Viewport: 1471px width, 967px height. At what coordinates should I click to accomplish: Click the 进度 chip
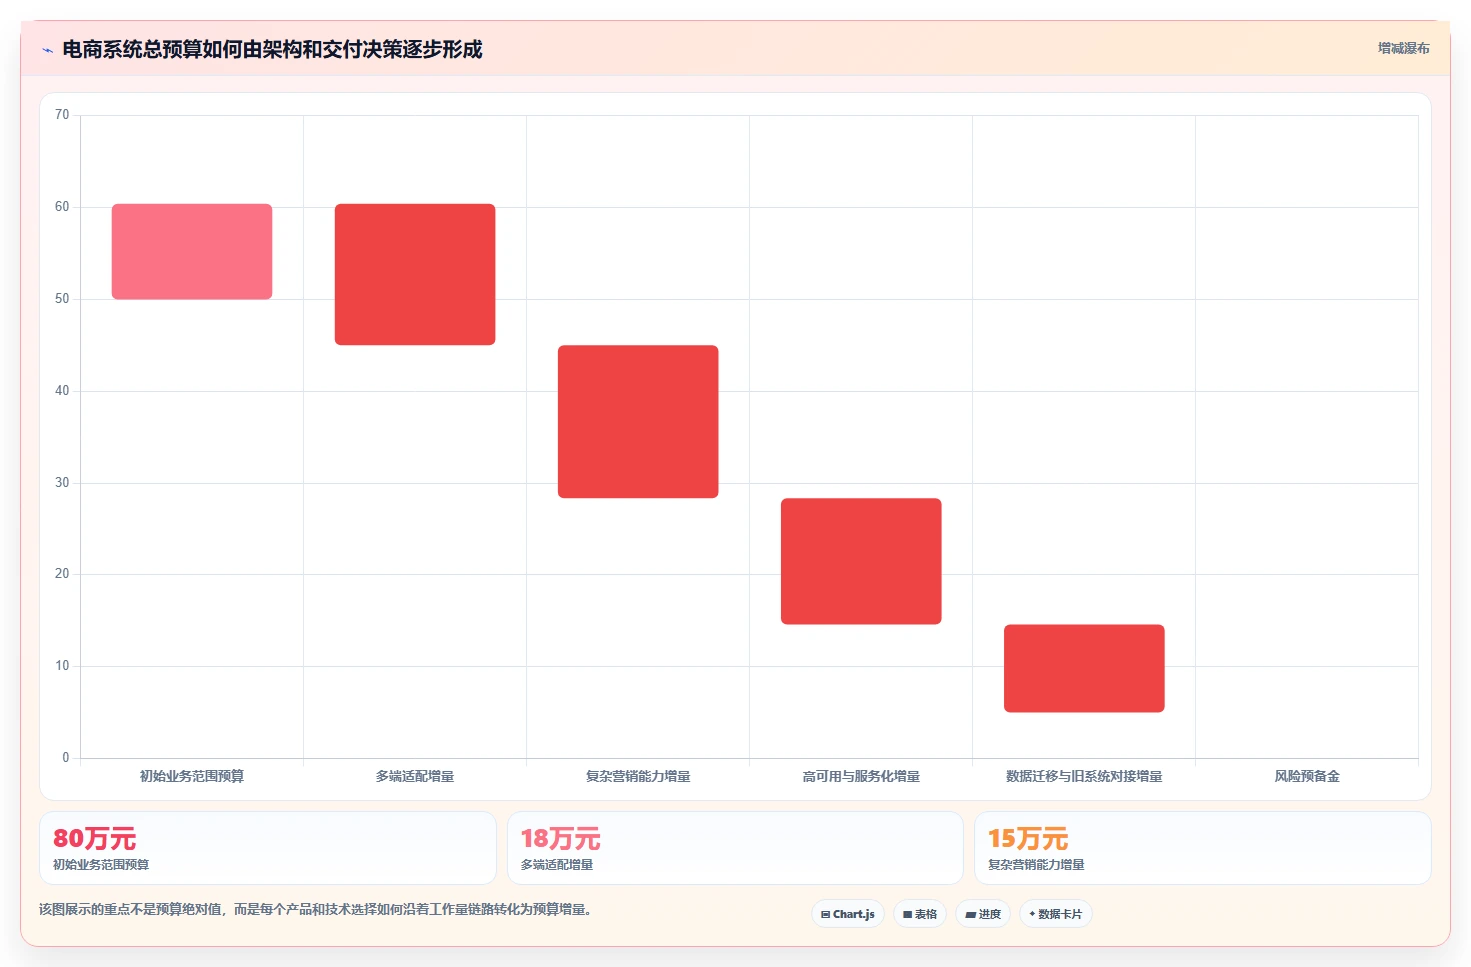click(x=983, y=914)
